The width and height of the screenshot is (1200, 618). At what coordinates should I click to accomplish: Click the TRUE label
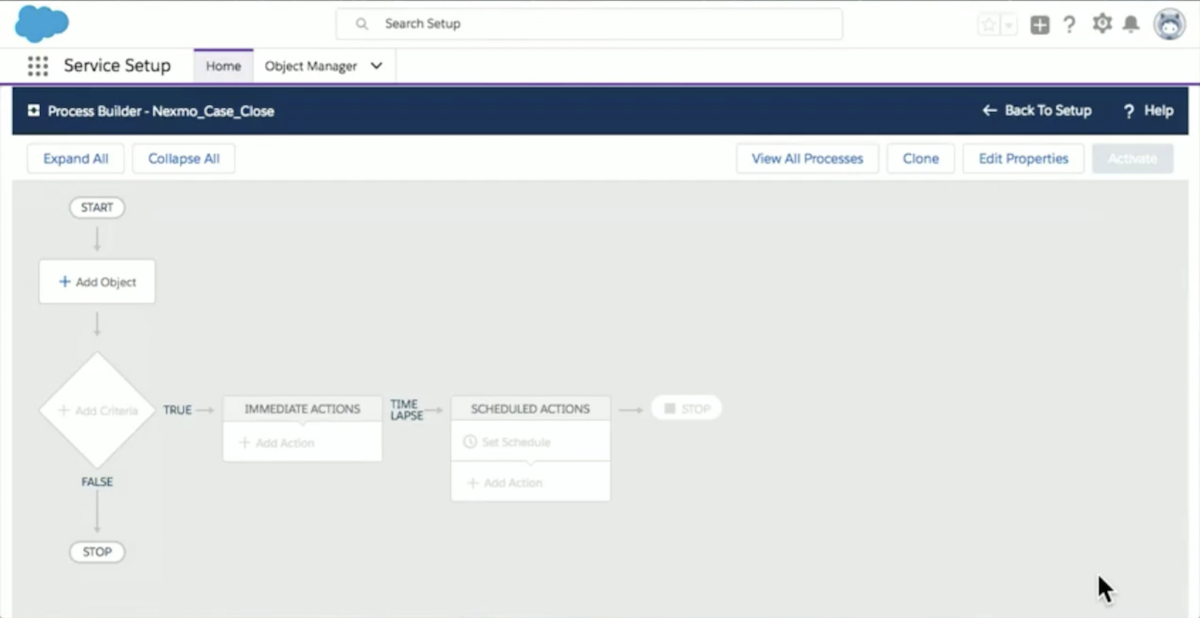click(x=177, y=410)
